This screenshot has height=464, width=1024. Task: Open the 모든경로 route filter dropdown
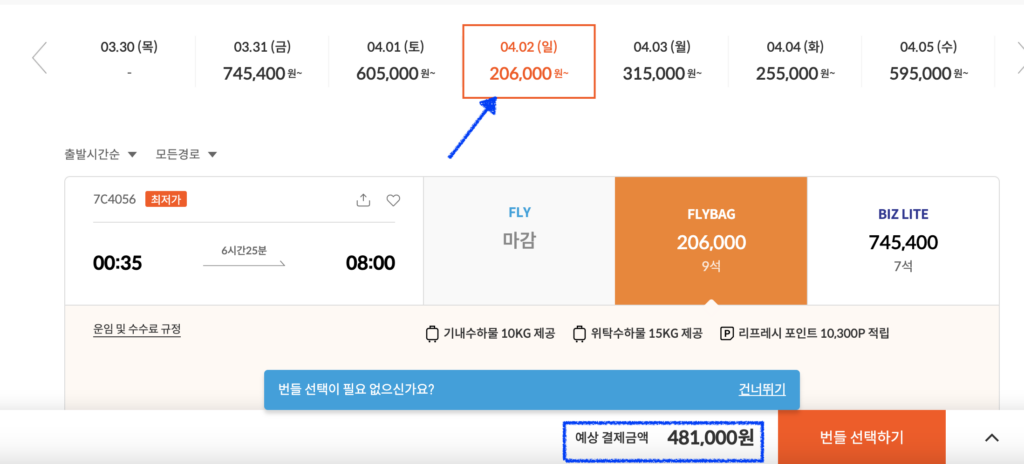click(x=186, y=155)
